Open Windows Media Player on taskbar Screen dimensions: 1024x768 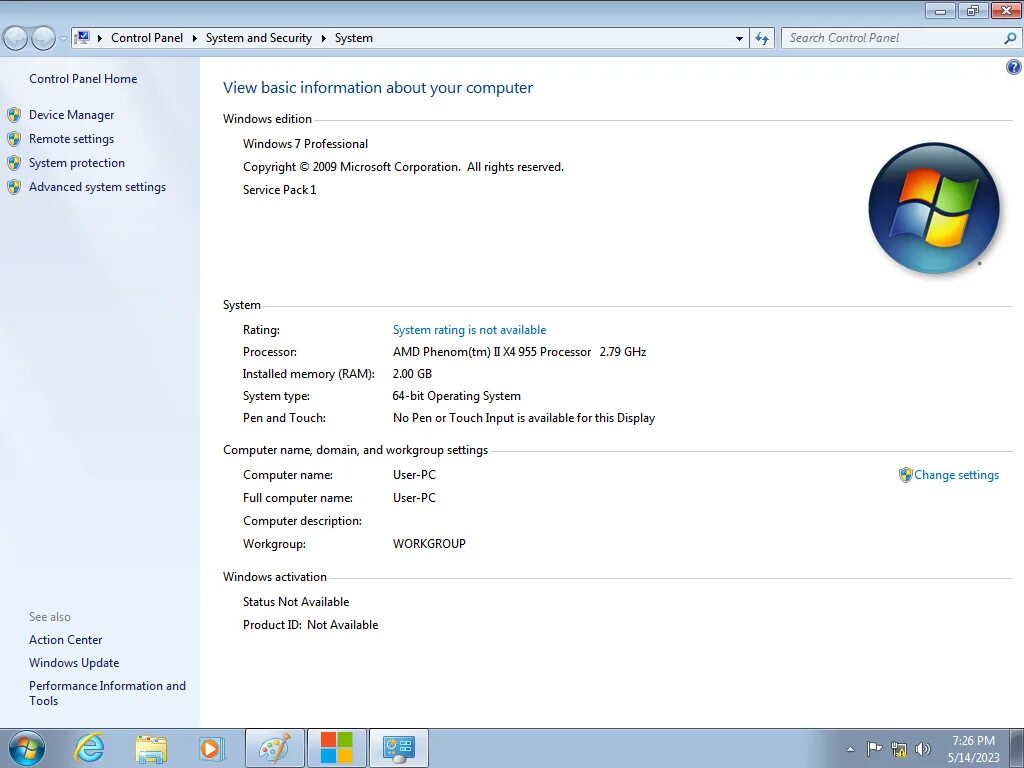coord(211,748)
